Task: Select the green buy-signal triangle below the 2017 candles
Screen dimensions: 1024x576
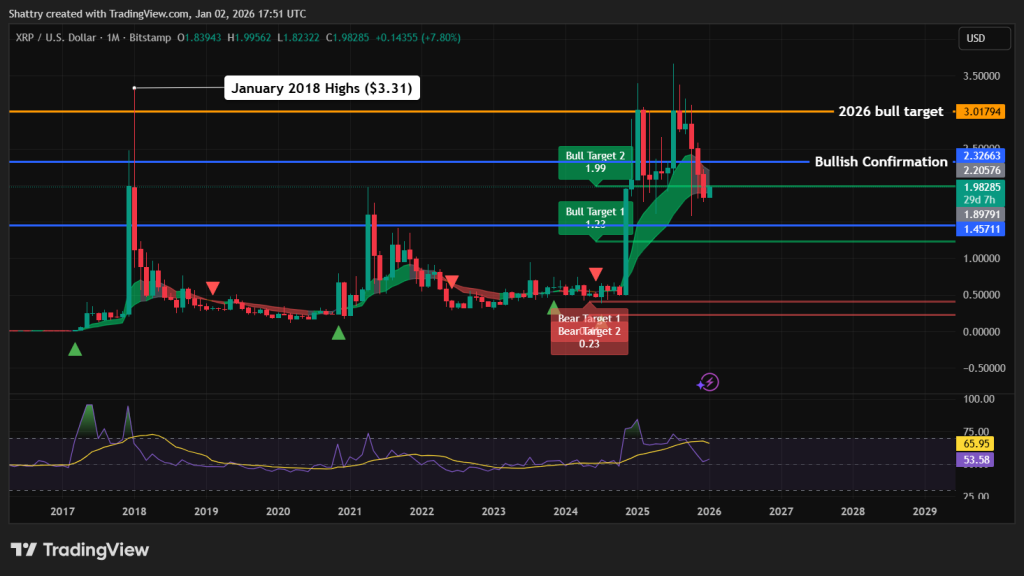Action: click(74, 350)
